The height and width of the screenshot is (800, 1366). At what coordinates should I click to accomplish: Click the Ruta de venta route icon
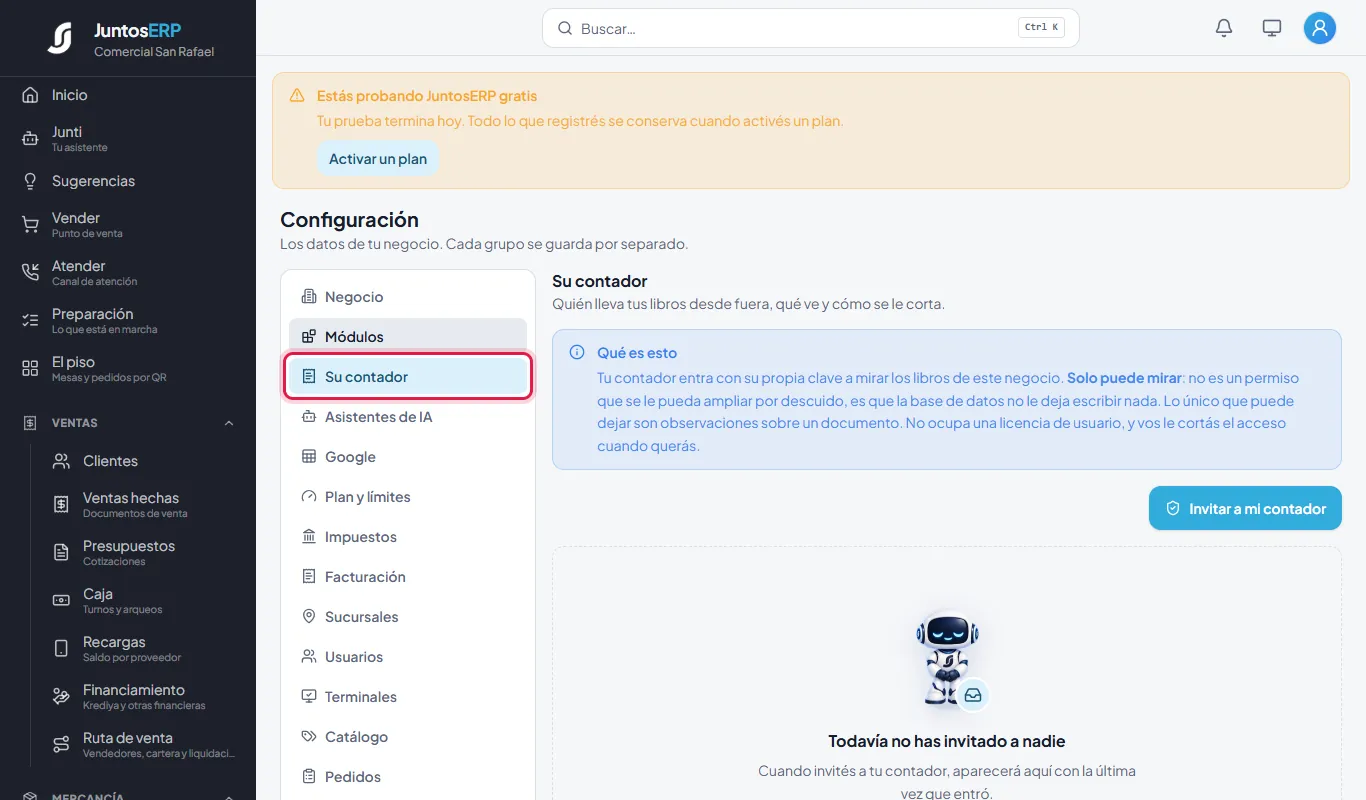pyautogui.click(x=61, y=744)
